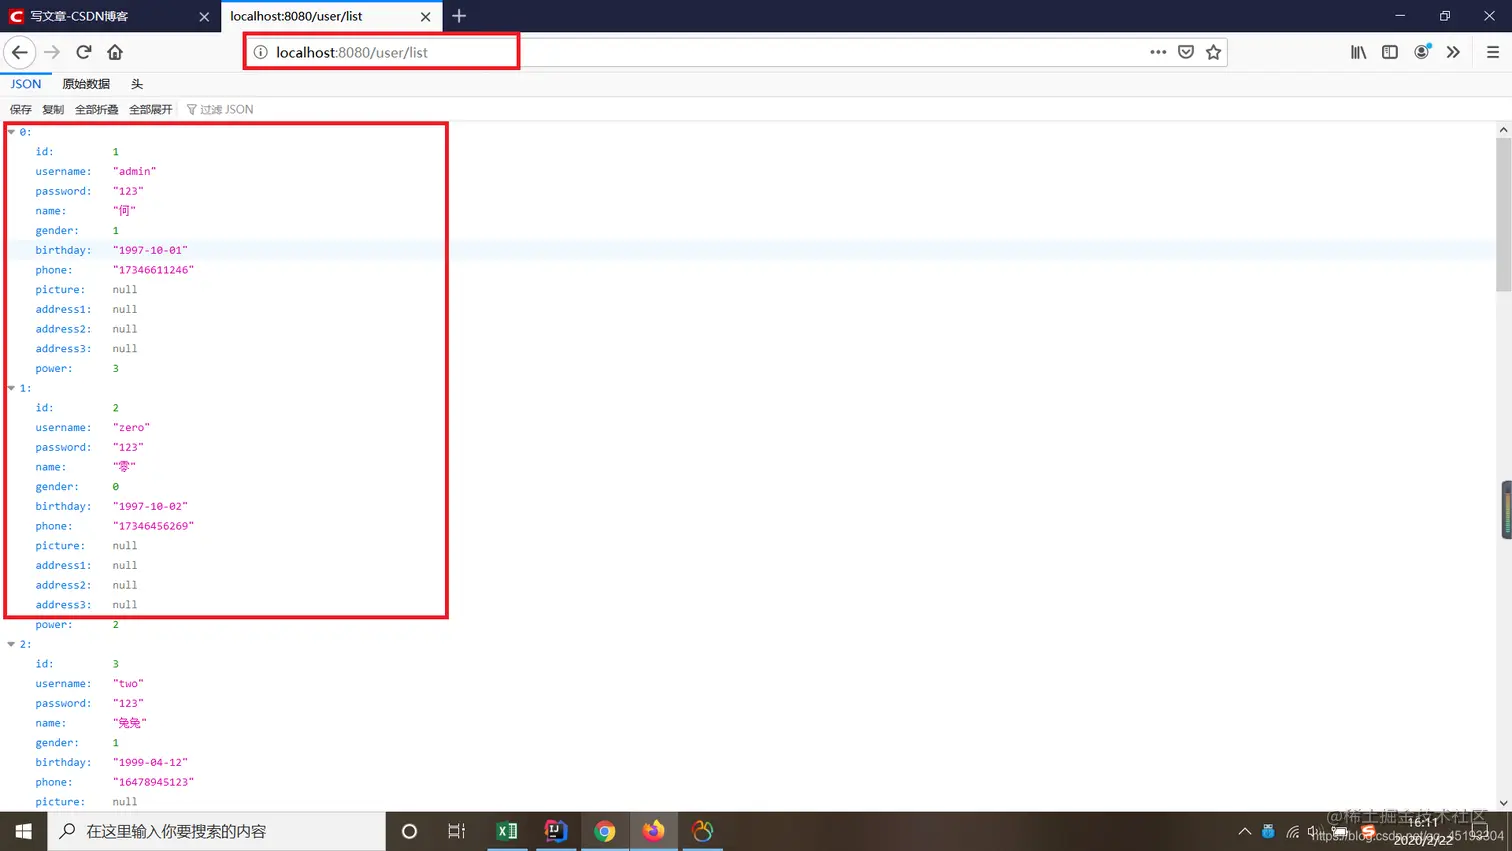The width and height of the screenshot is (1512, 851).
Task: Select phone value "17346456269"
Action: (153, 526)
